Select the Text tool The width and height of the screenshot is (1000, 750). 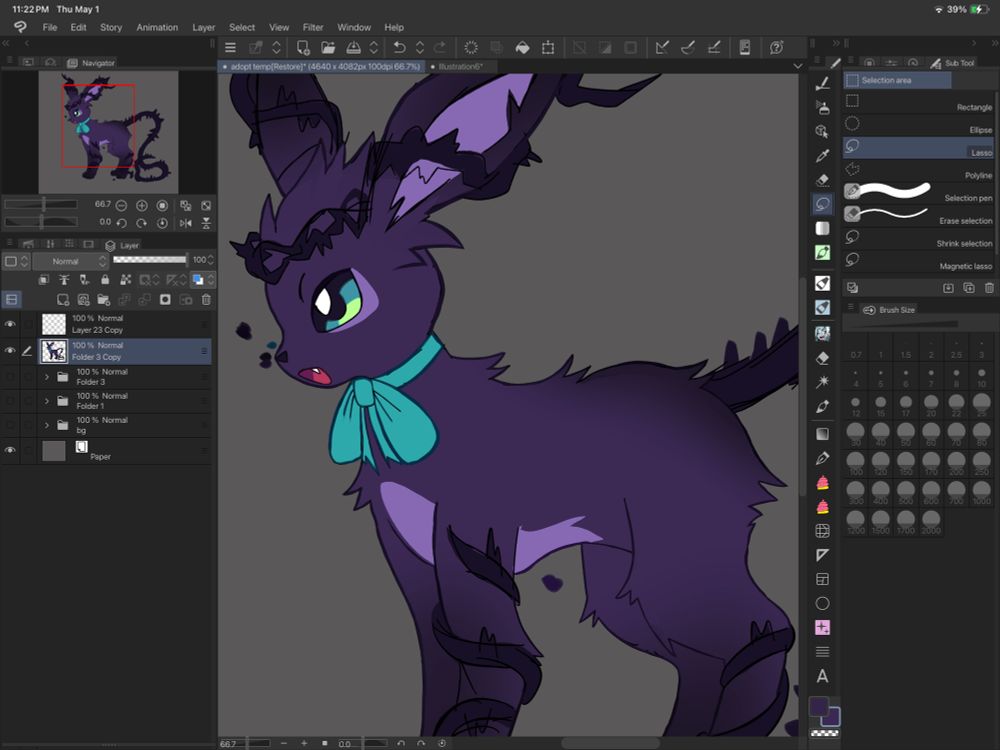pos(823,676)
